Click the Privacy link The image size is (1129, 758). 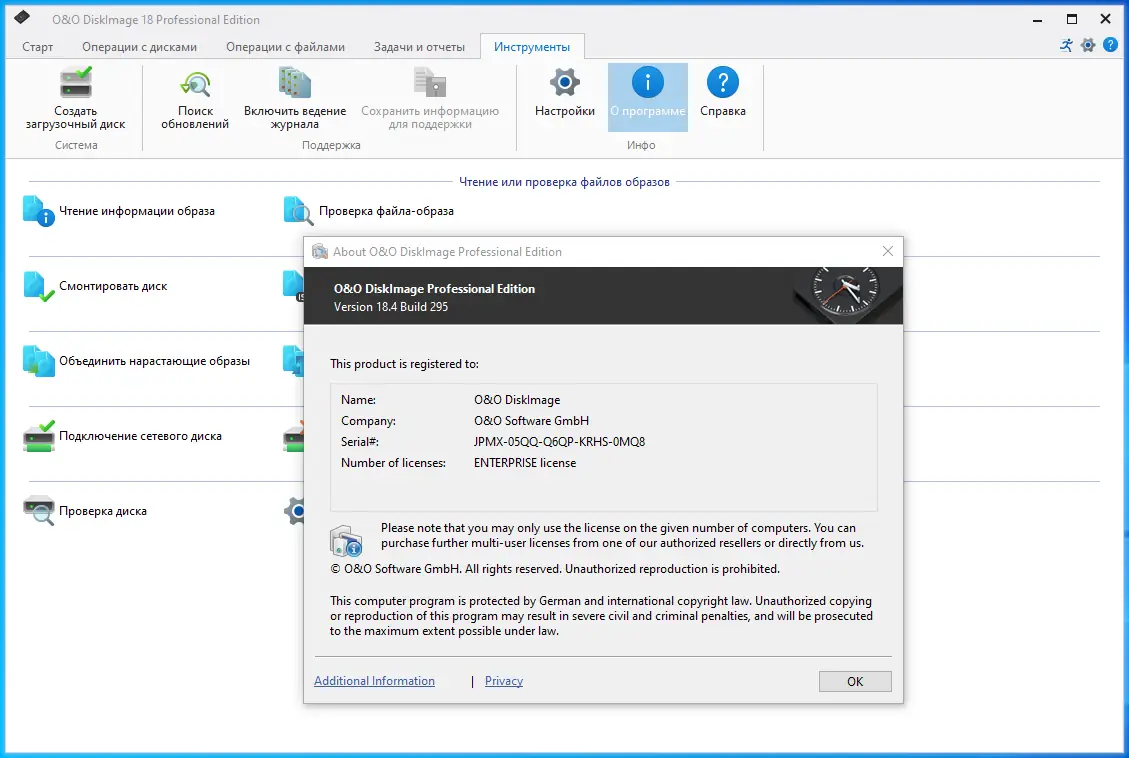click(503, 681)
